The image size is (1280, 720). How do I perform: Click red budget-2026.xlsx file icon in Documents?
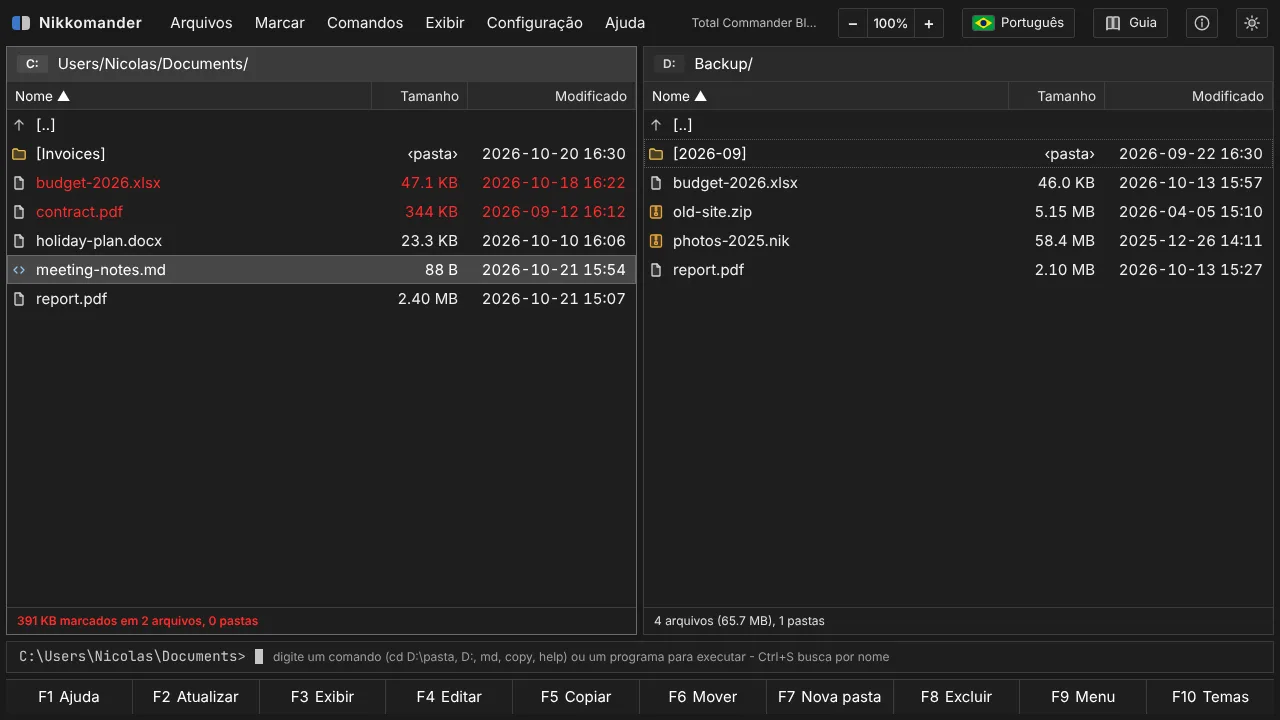[x=19, y=183]
